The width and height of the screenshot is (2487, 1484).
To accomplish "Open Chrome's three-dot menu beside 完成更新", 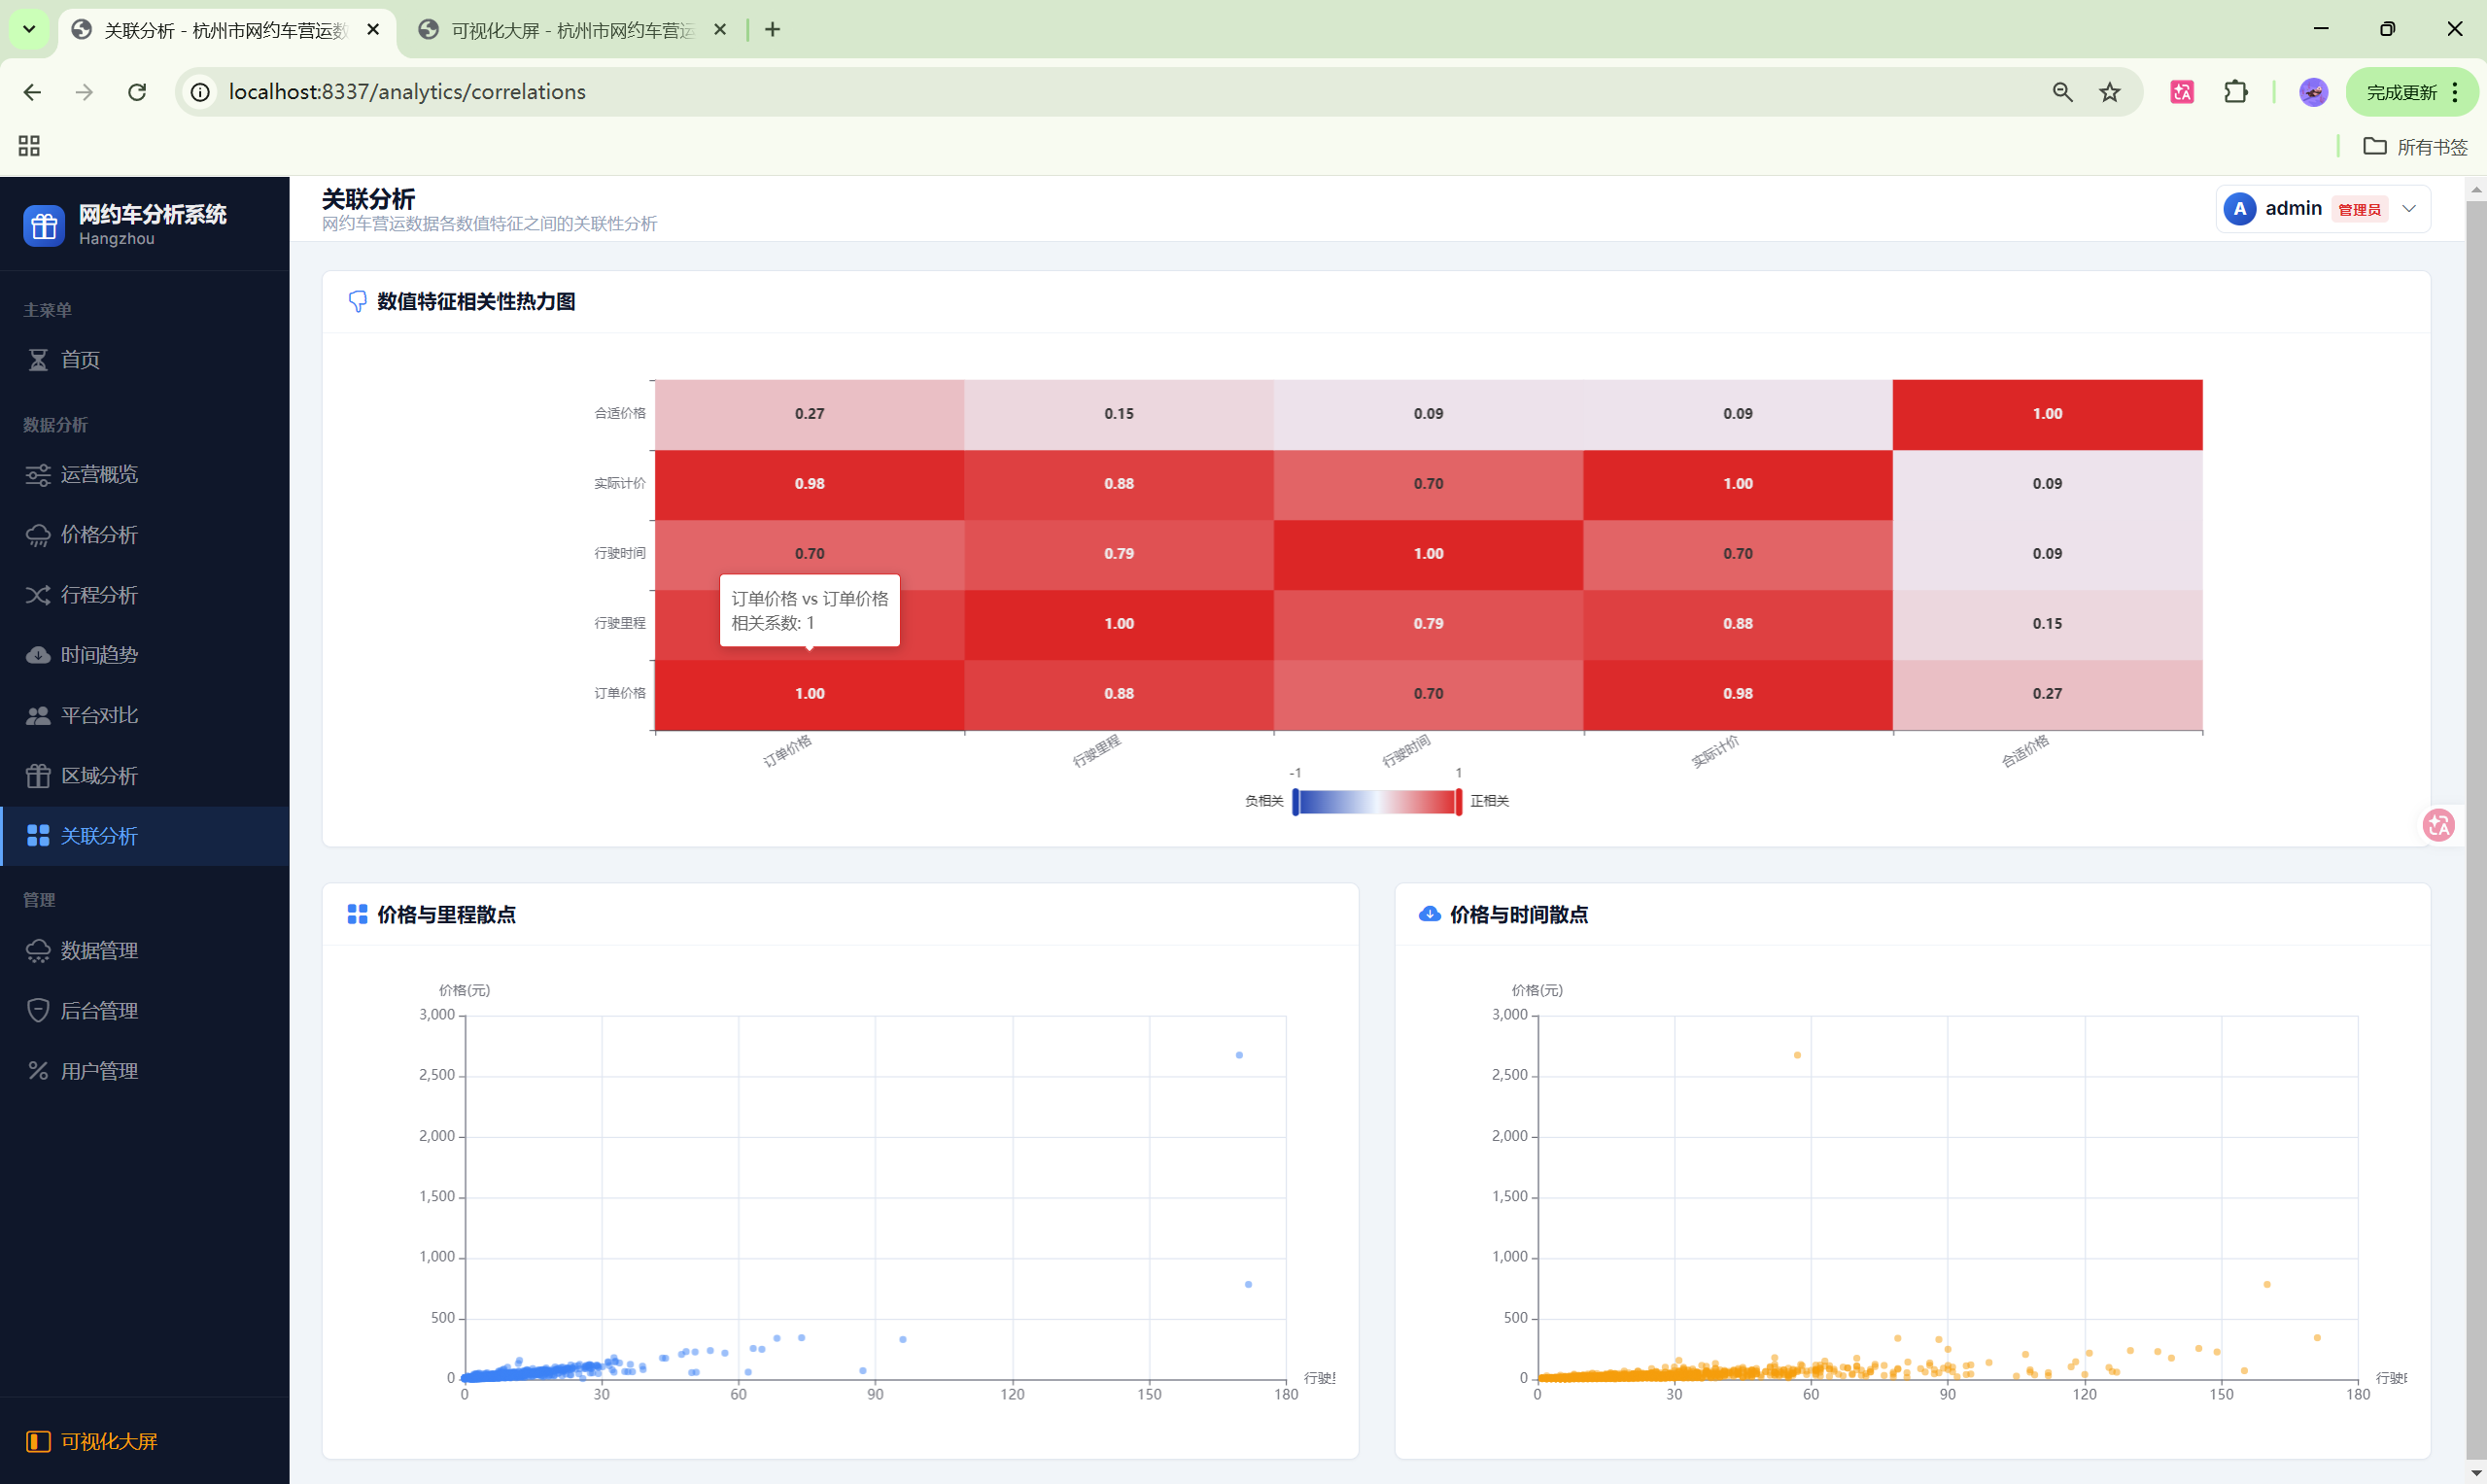I will [x=2455, y=92].
